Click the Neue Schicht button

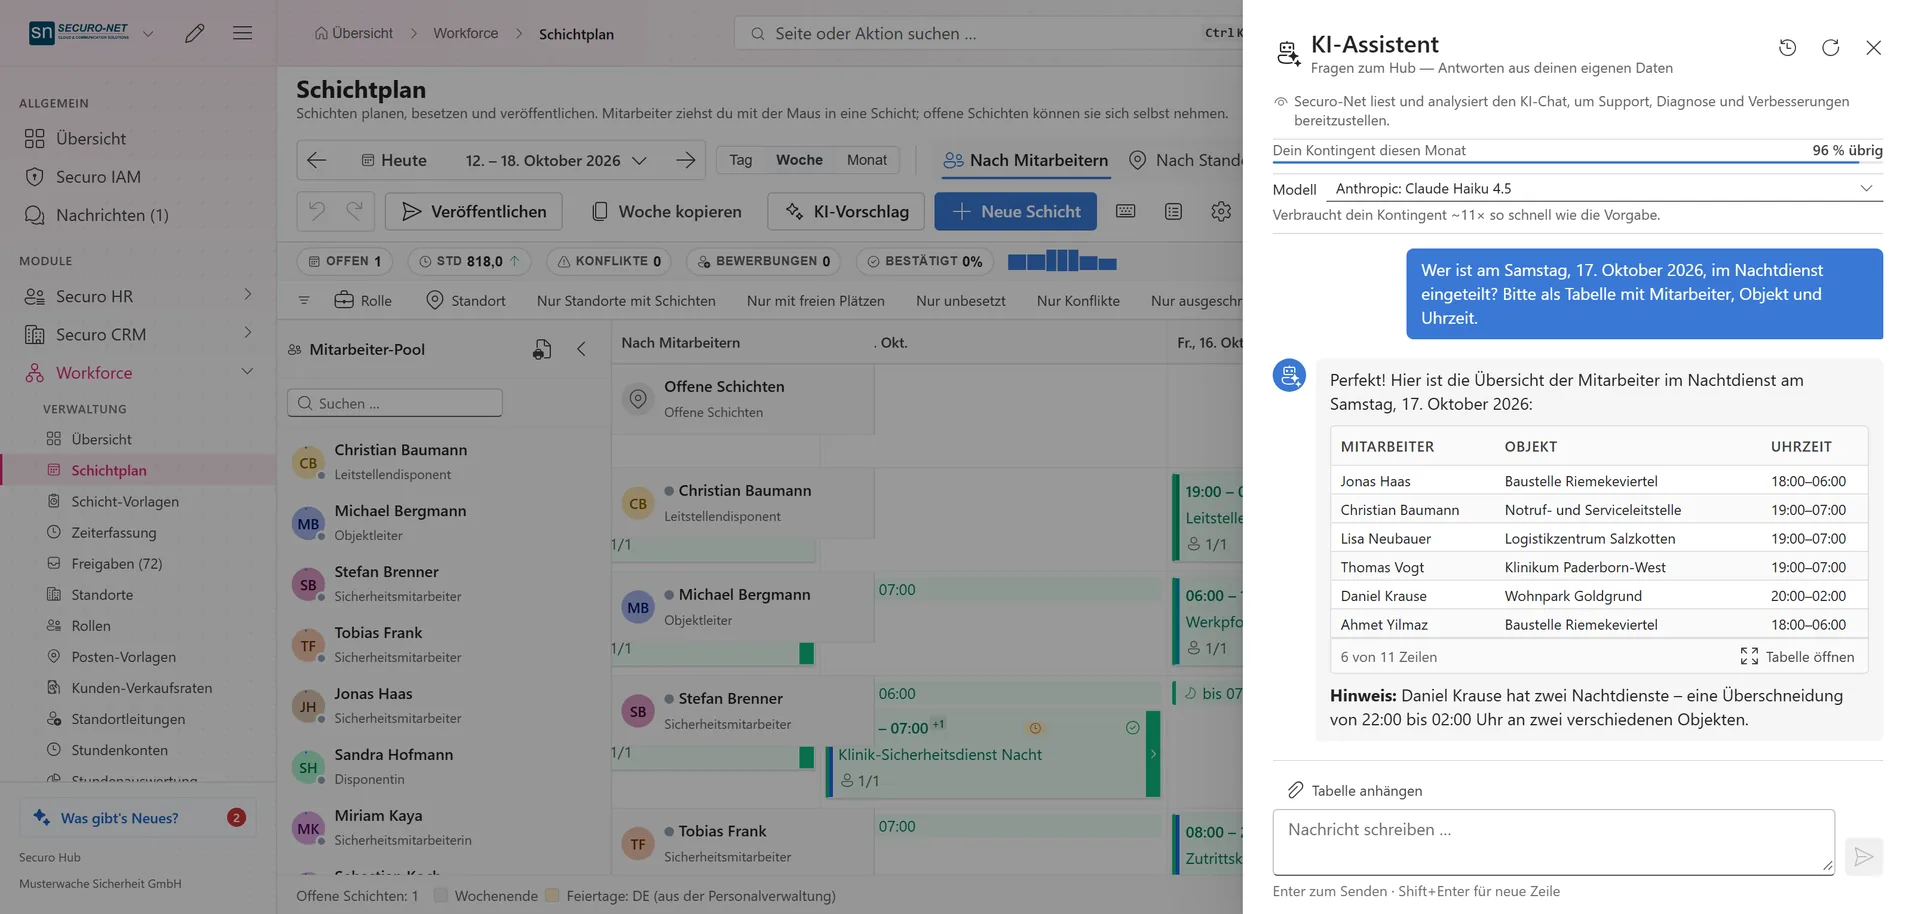tap(1015, 211)
